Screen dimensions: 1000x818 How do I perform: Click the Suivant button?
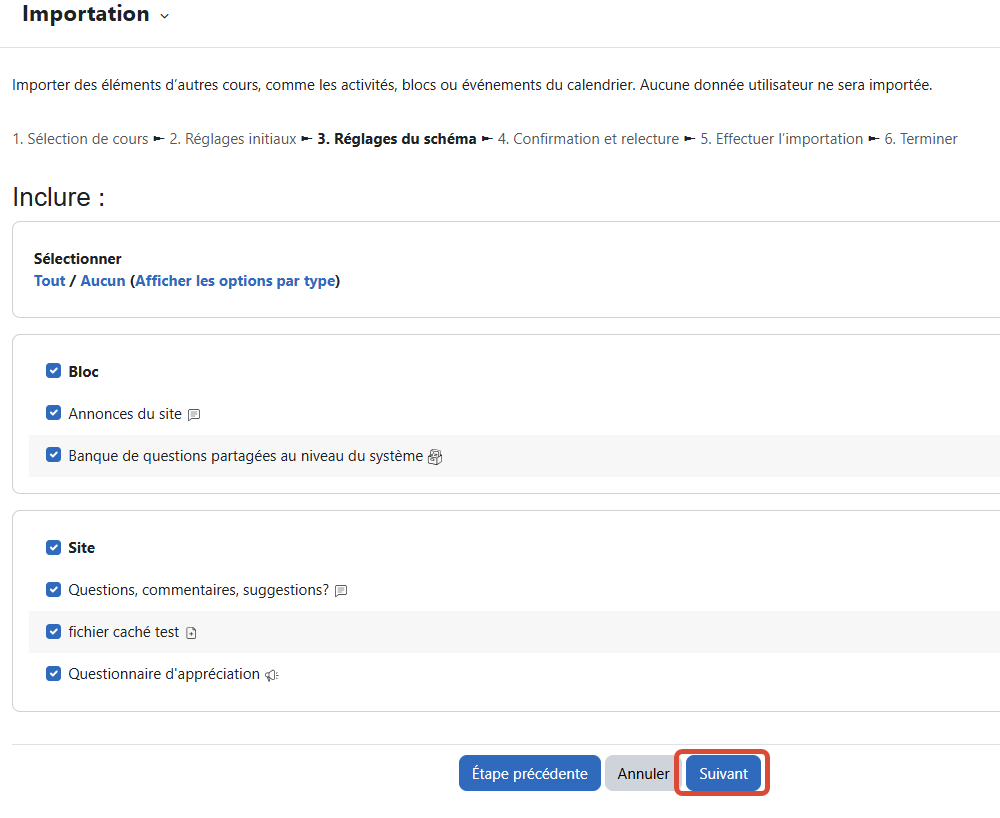click(723, 773)
